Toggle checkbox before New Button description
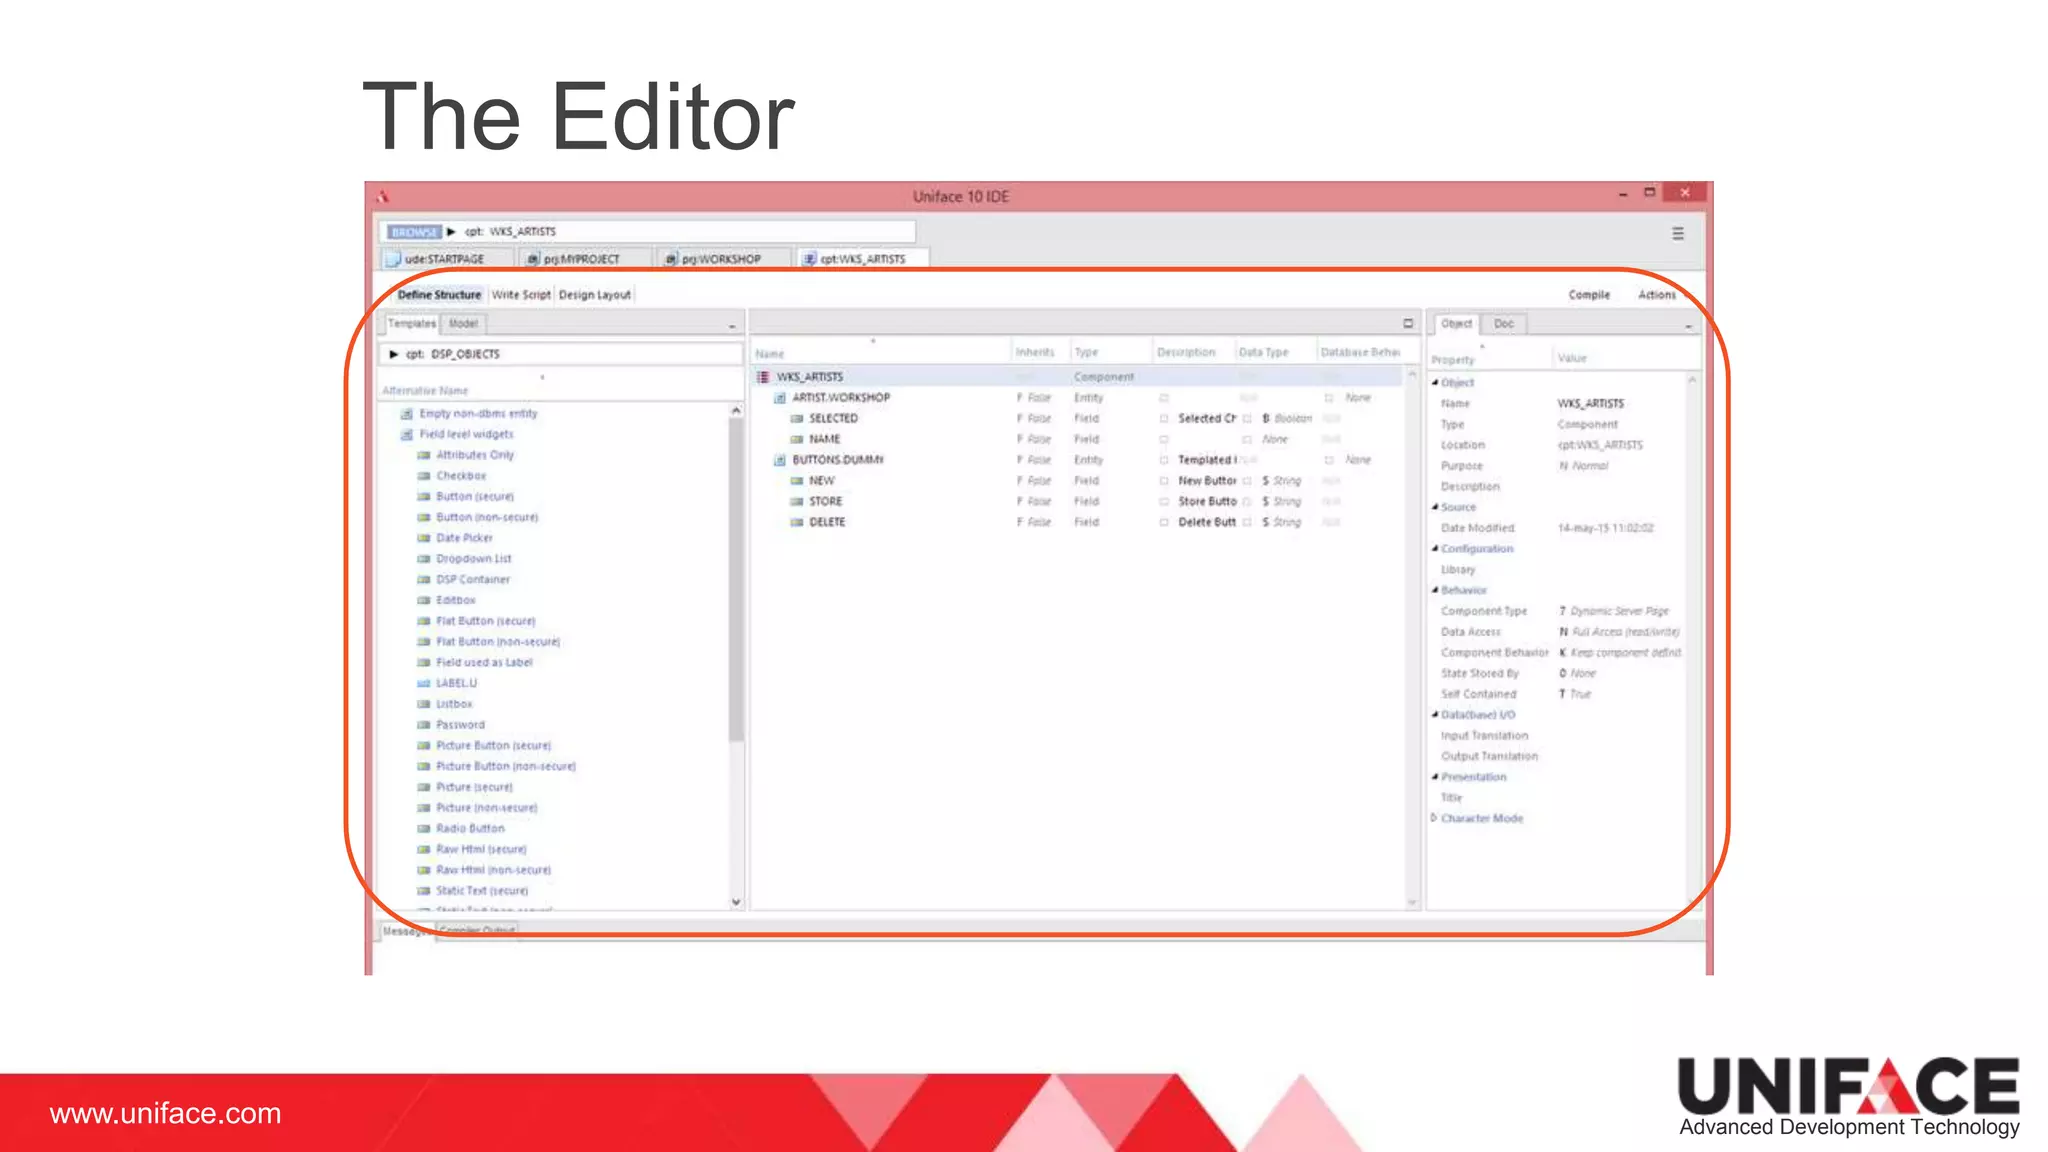This screenshot has width=2048, height=1152. pos(1164,481)
